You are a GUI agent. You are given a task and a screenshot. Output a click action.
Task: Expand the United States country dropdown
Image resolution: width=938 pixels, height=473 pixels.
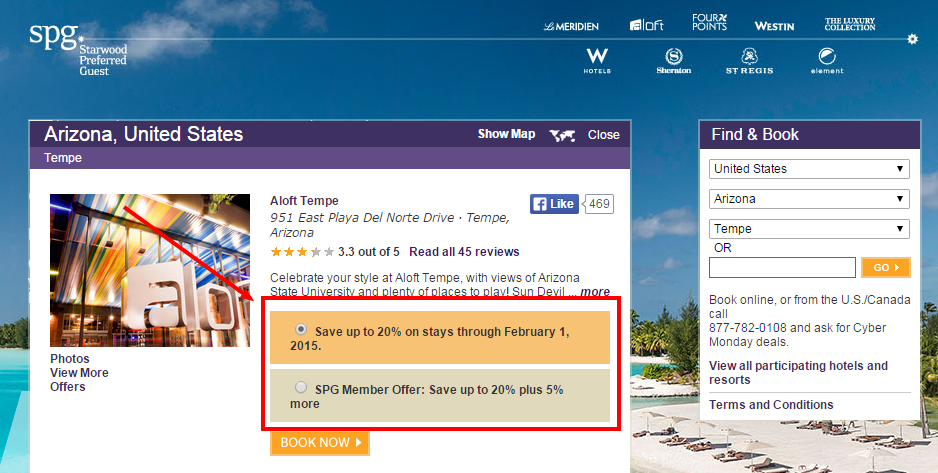pos(809,169)
